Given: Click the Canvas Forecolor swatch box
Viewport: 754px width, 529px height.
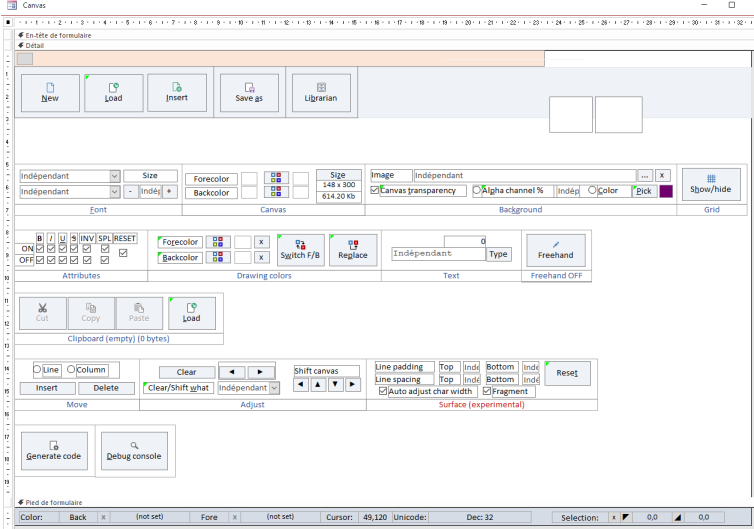Looking at the screenshot, I should click(x=249, y=178).
